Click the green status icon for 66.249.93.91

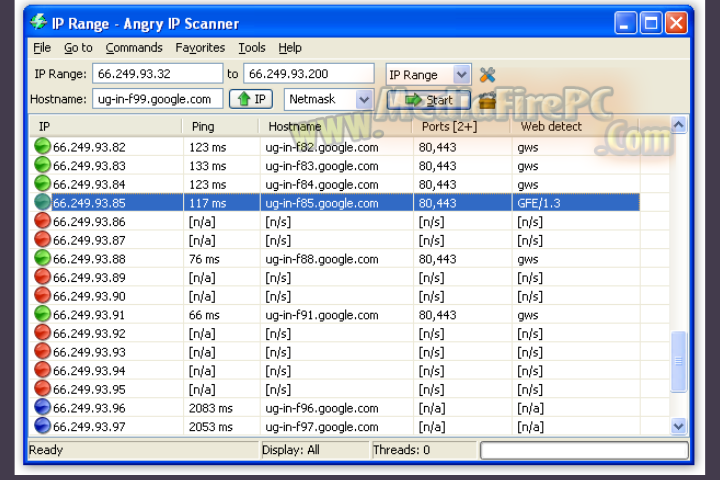click(42, 314)
